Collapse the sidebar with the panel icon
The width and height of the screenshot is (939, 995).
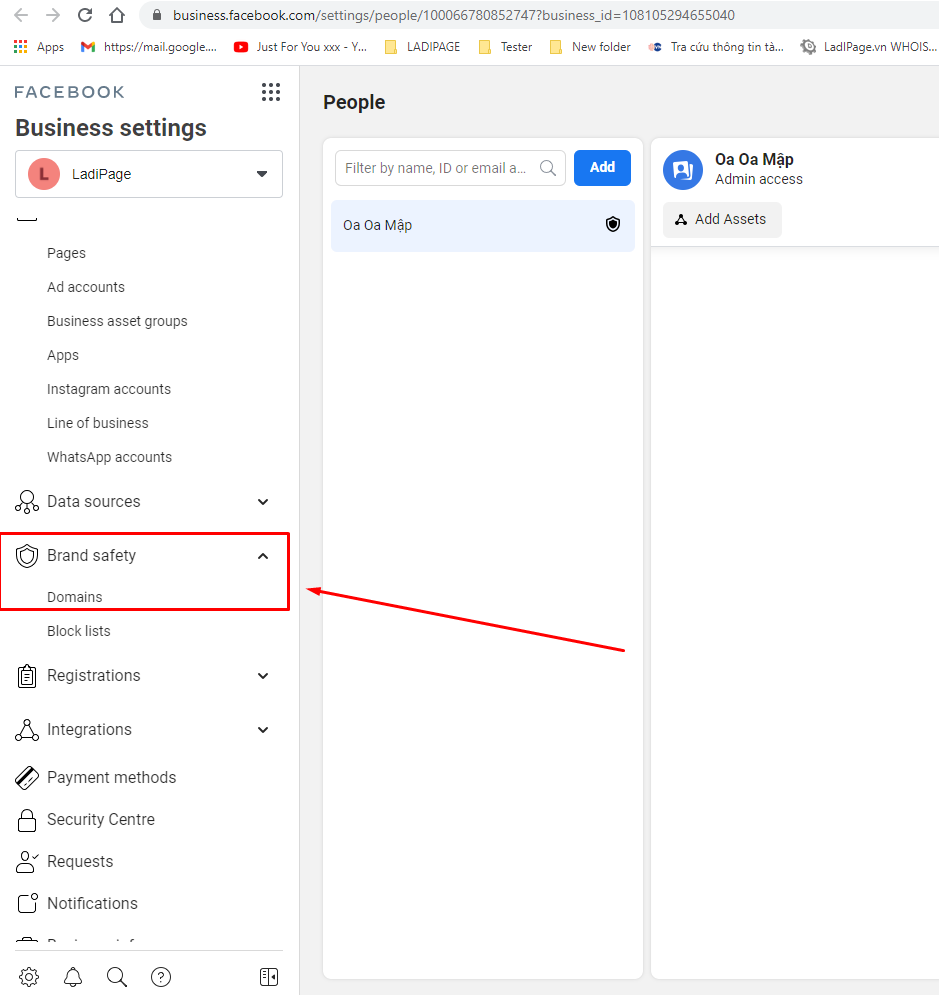click(268, 977)
